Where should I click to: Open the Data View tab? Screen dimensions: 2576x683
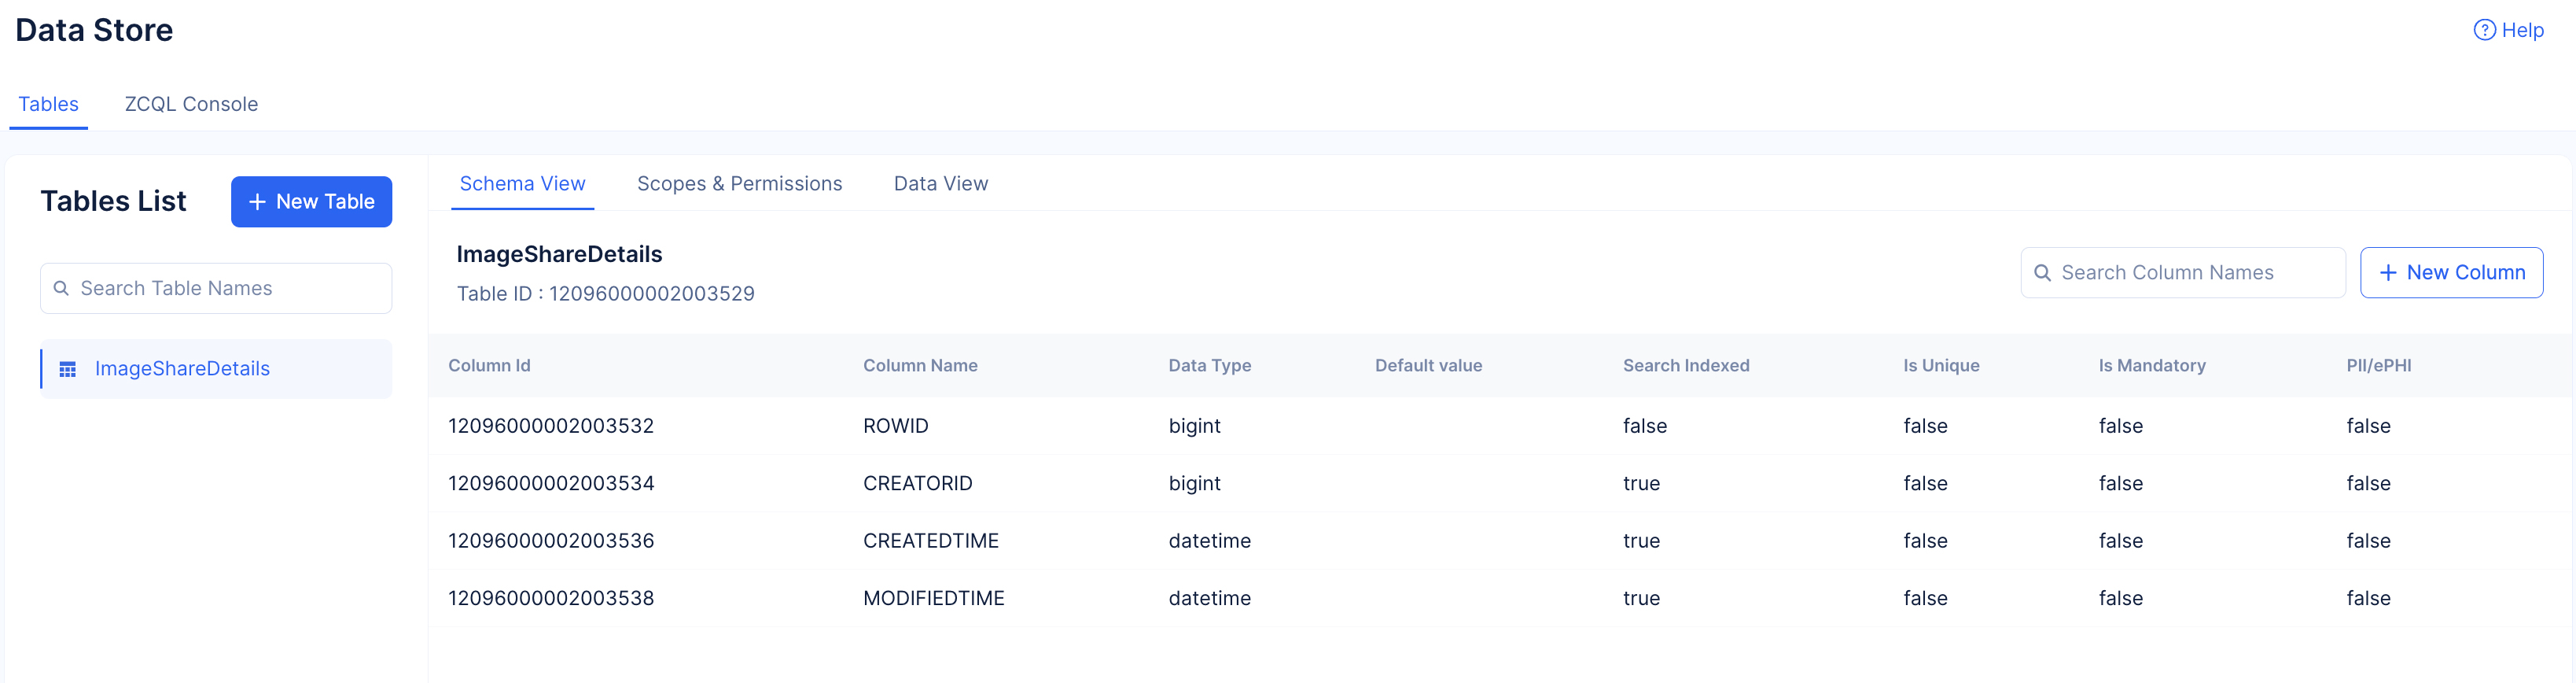940,184
